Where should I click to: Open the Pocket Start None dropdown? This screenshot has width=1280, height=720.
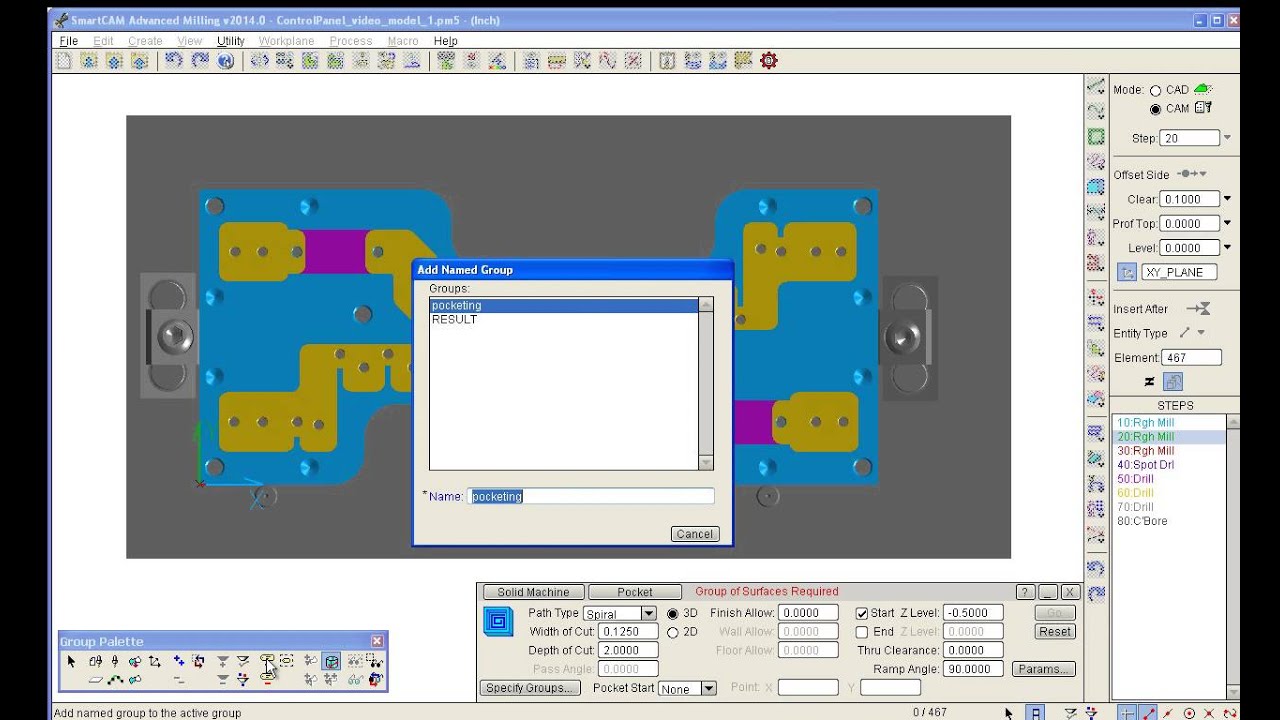click(709, 688)
